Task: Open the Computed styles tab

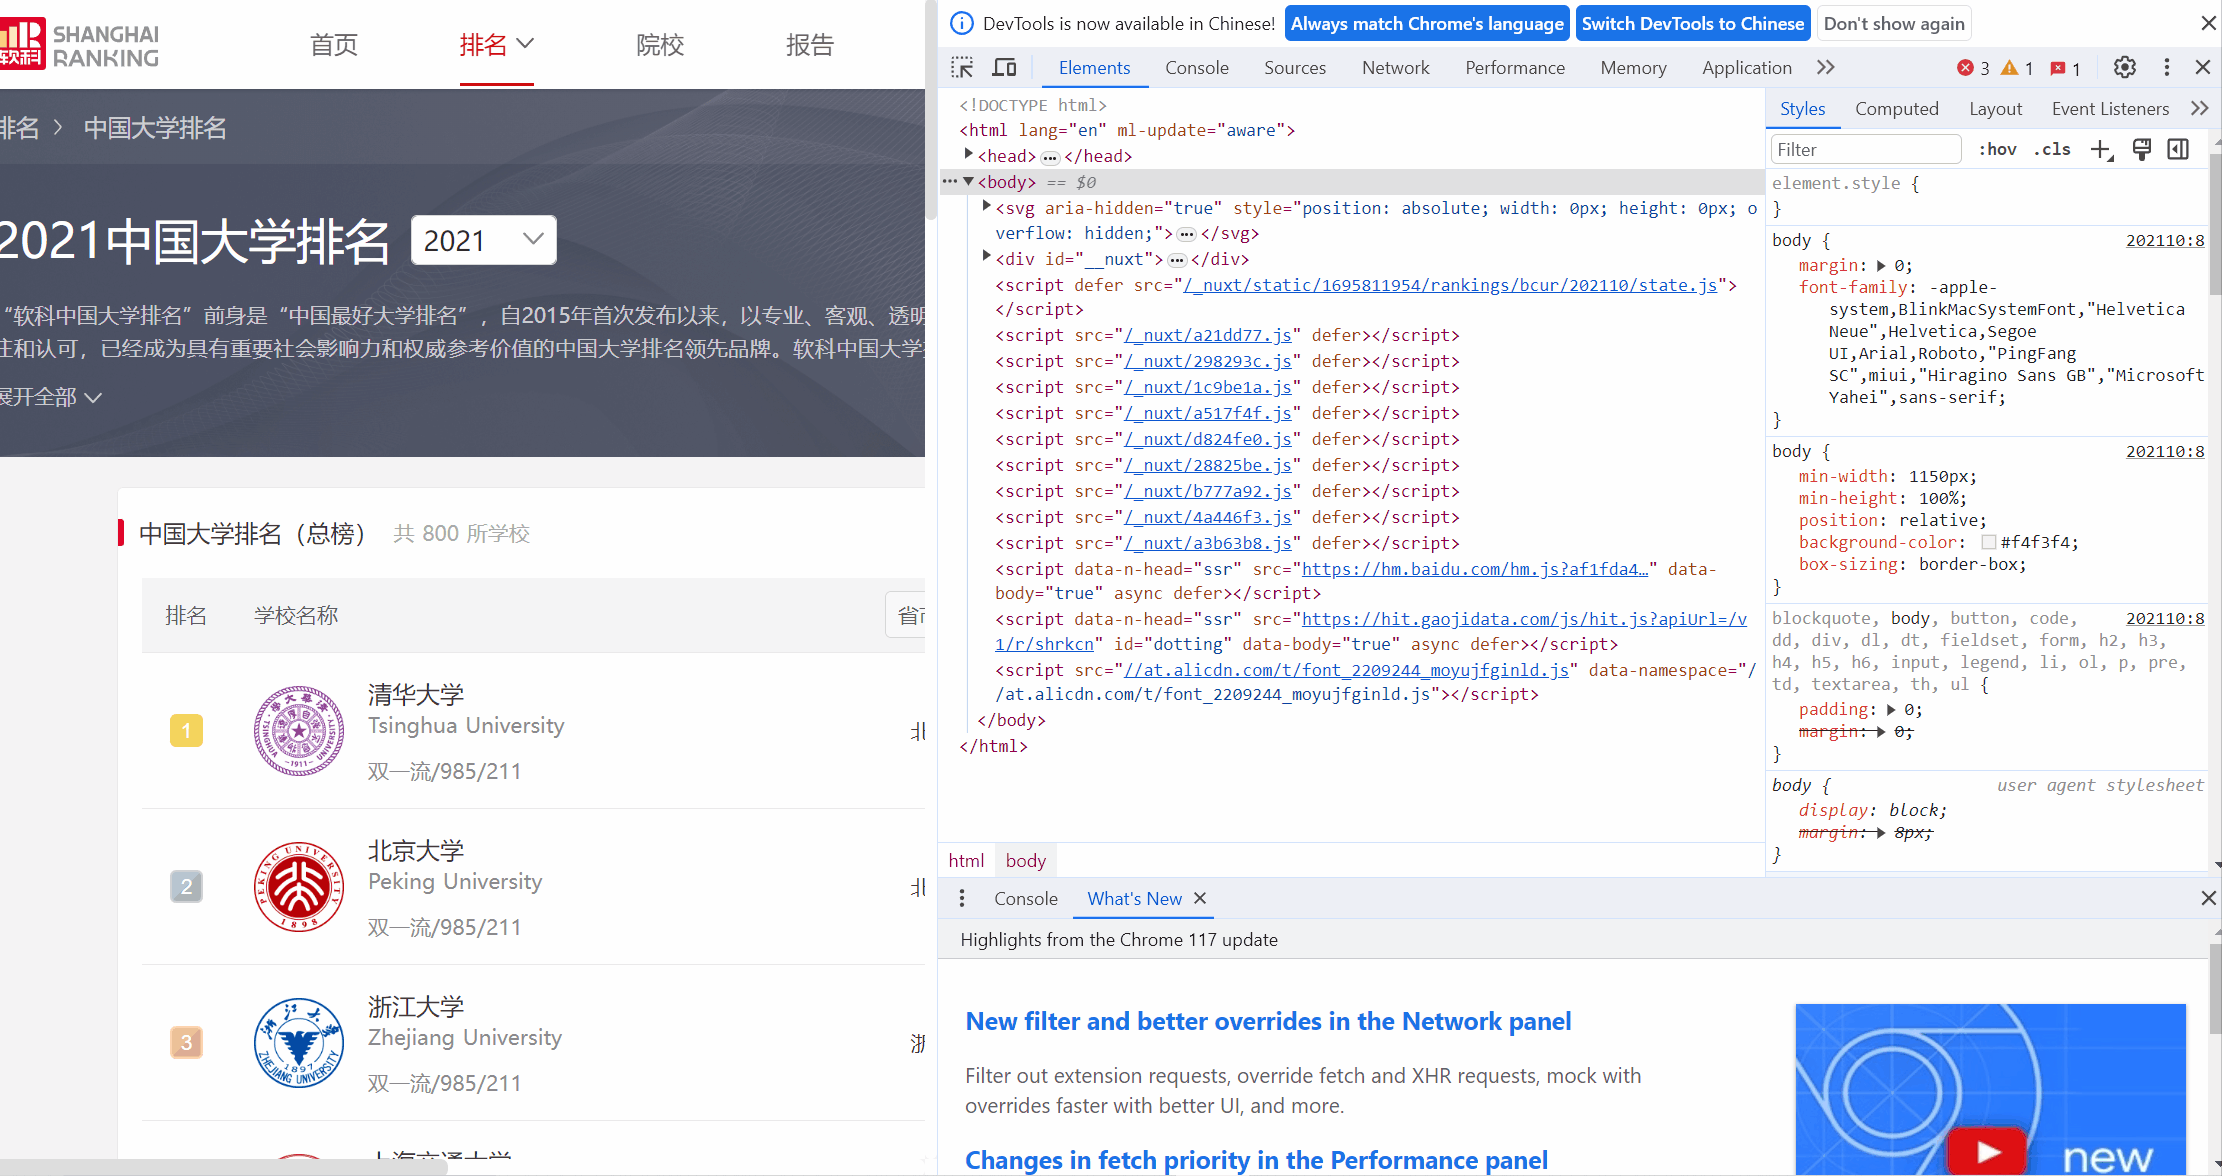Action: pos(1896,108)
